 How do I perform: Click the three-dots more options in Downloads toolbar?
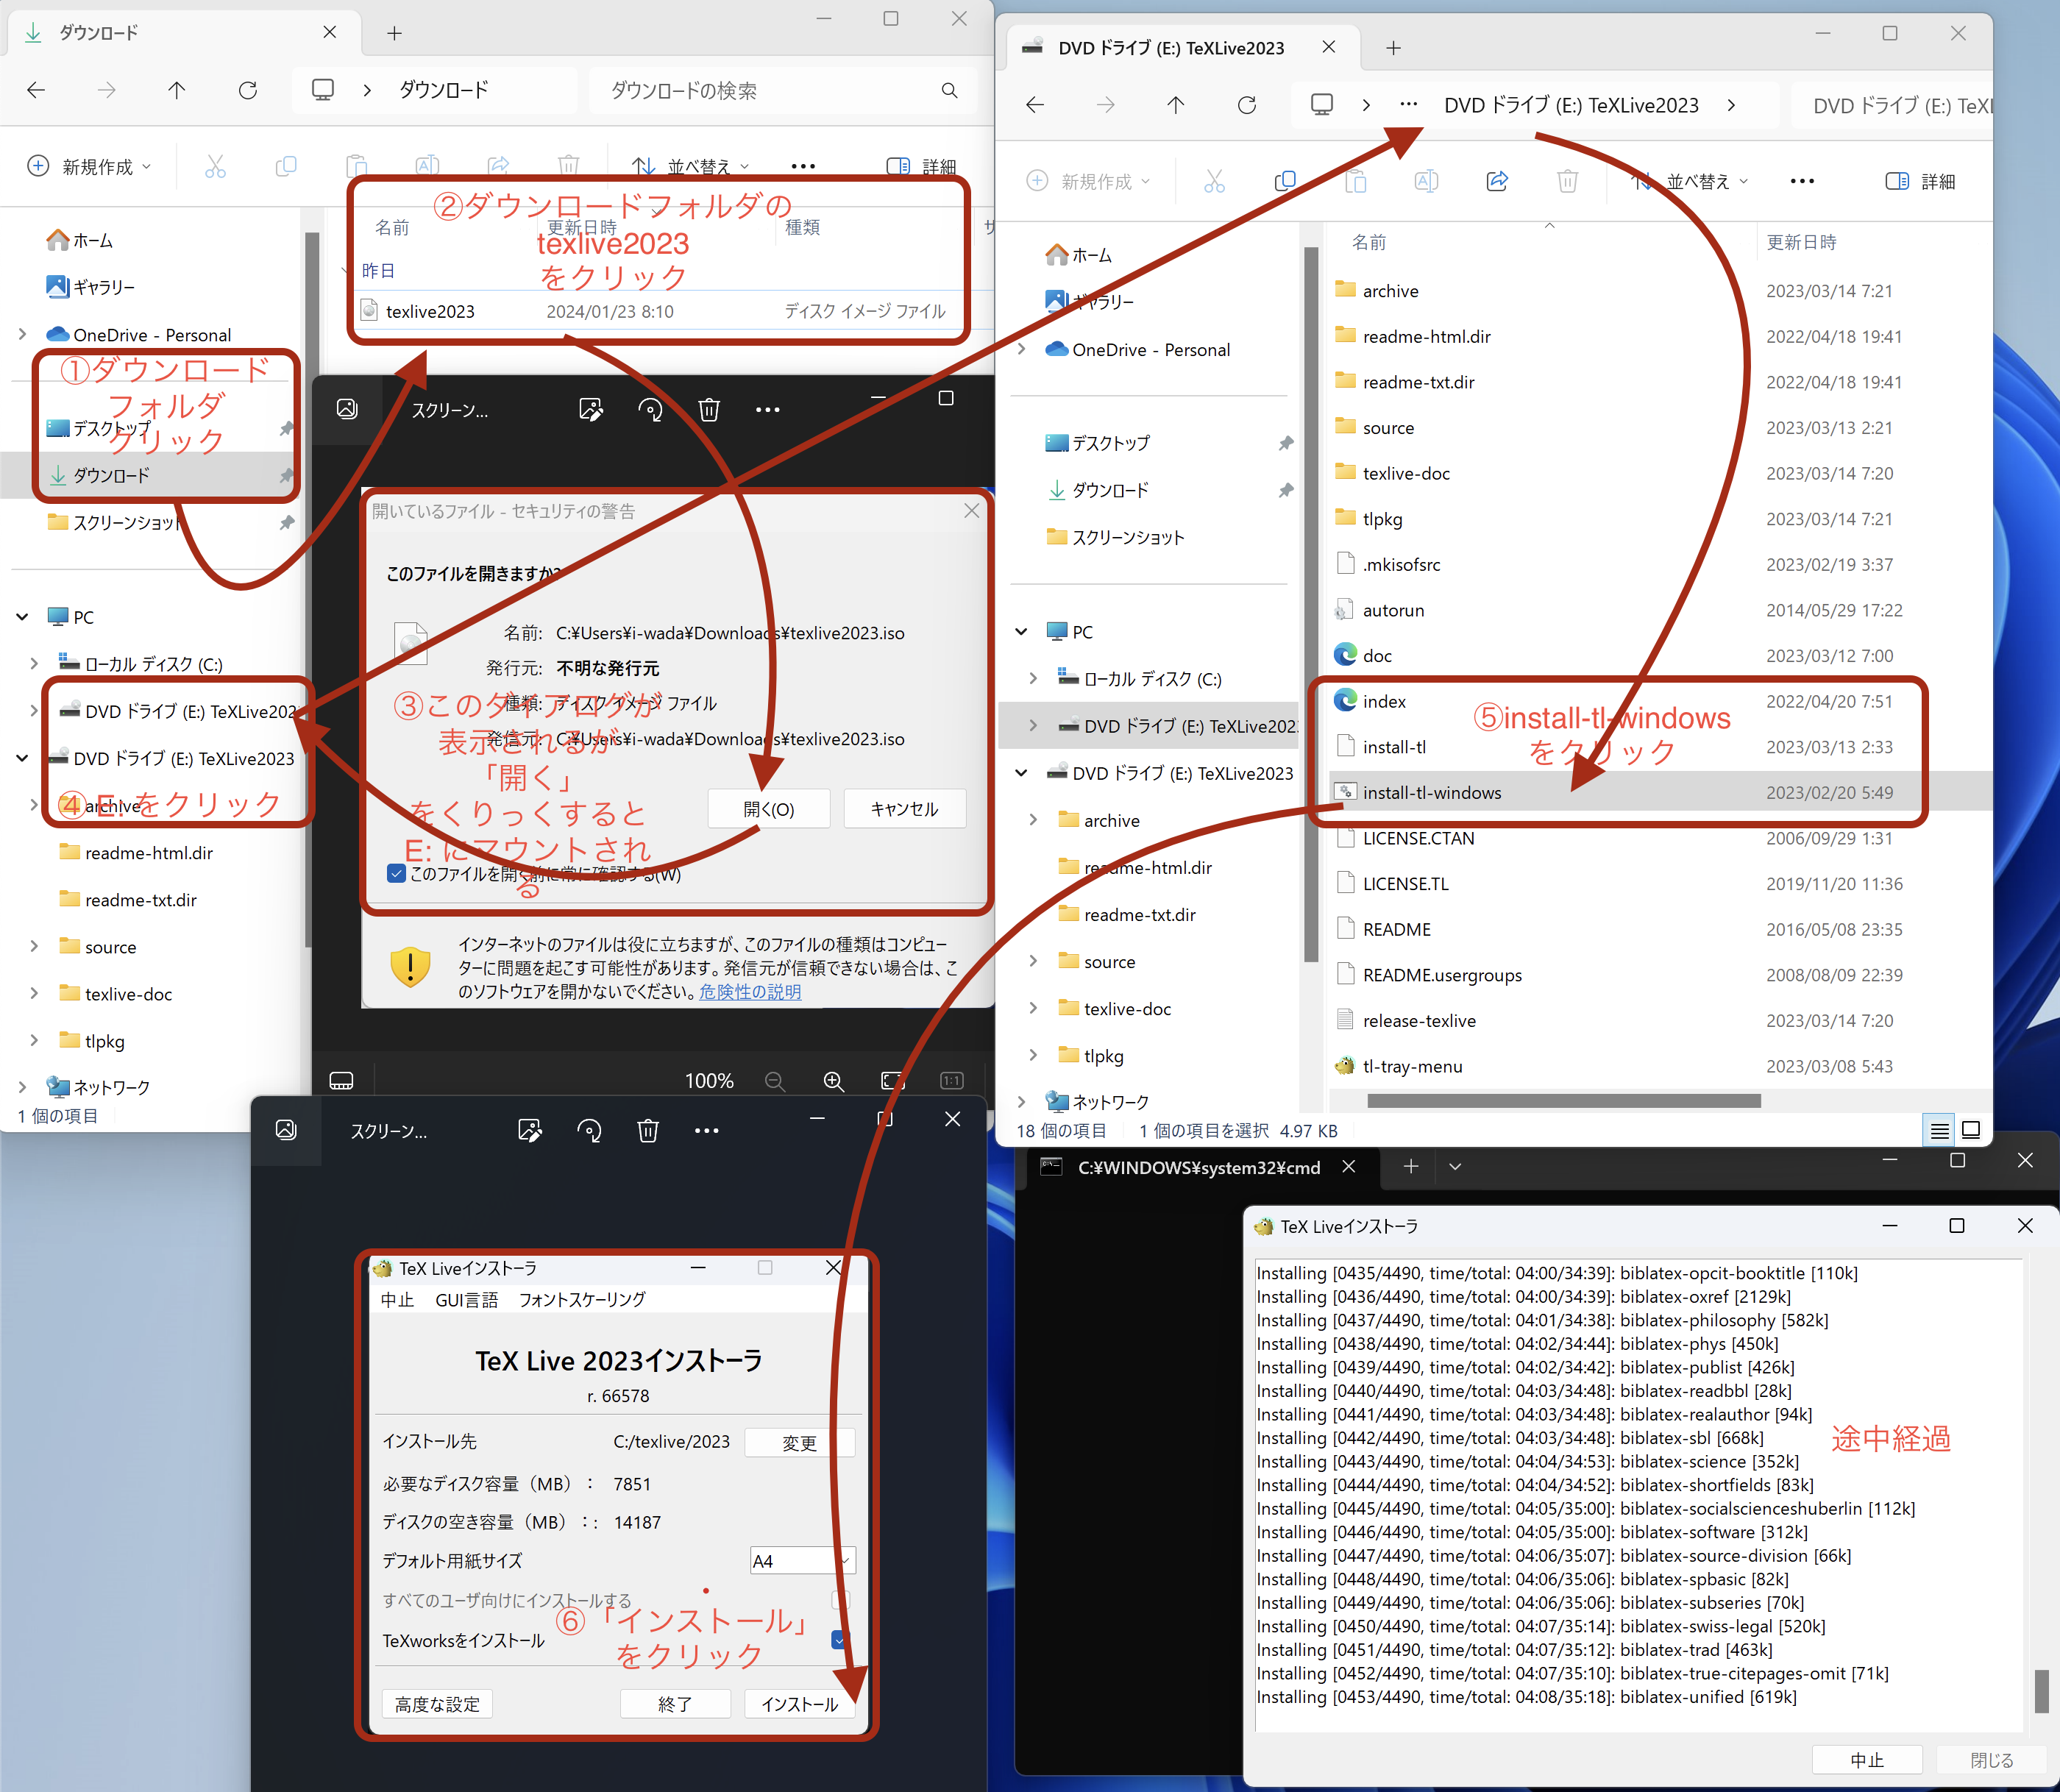pos(803,166)
